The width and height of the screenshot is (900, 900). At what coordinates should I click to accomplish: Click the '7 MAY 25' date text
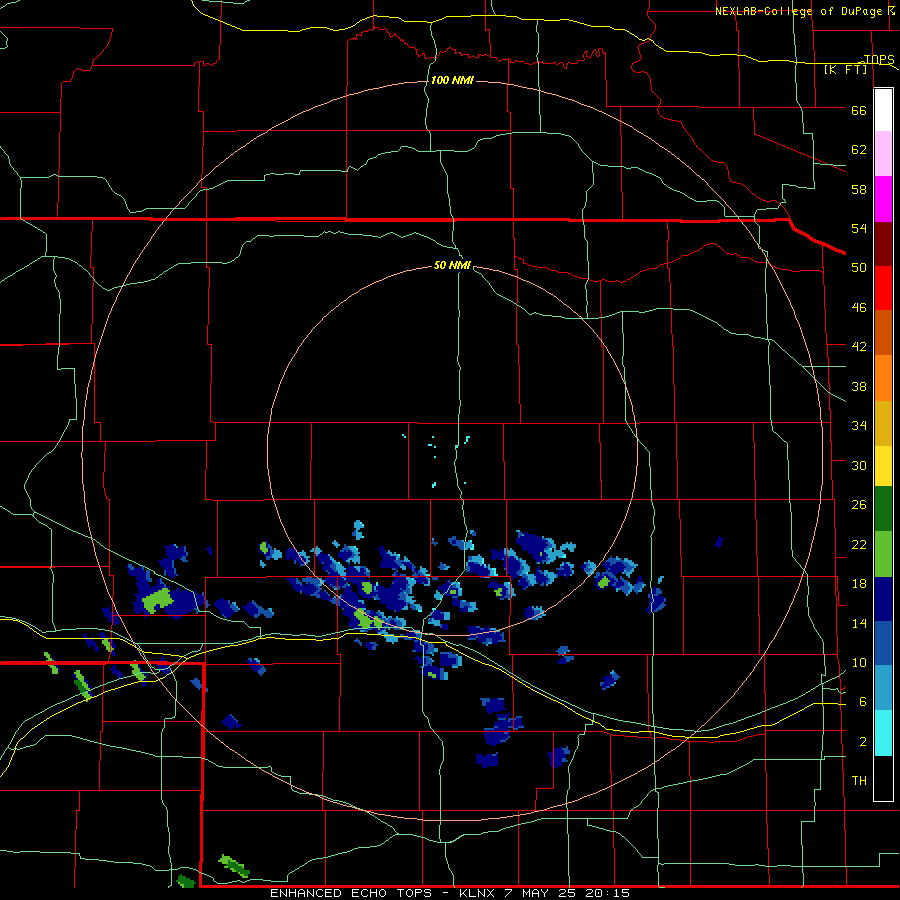[x=542, y=893]
